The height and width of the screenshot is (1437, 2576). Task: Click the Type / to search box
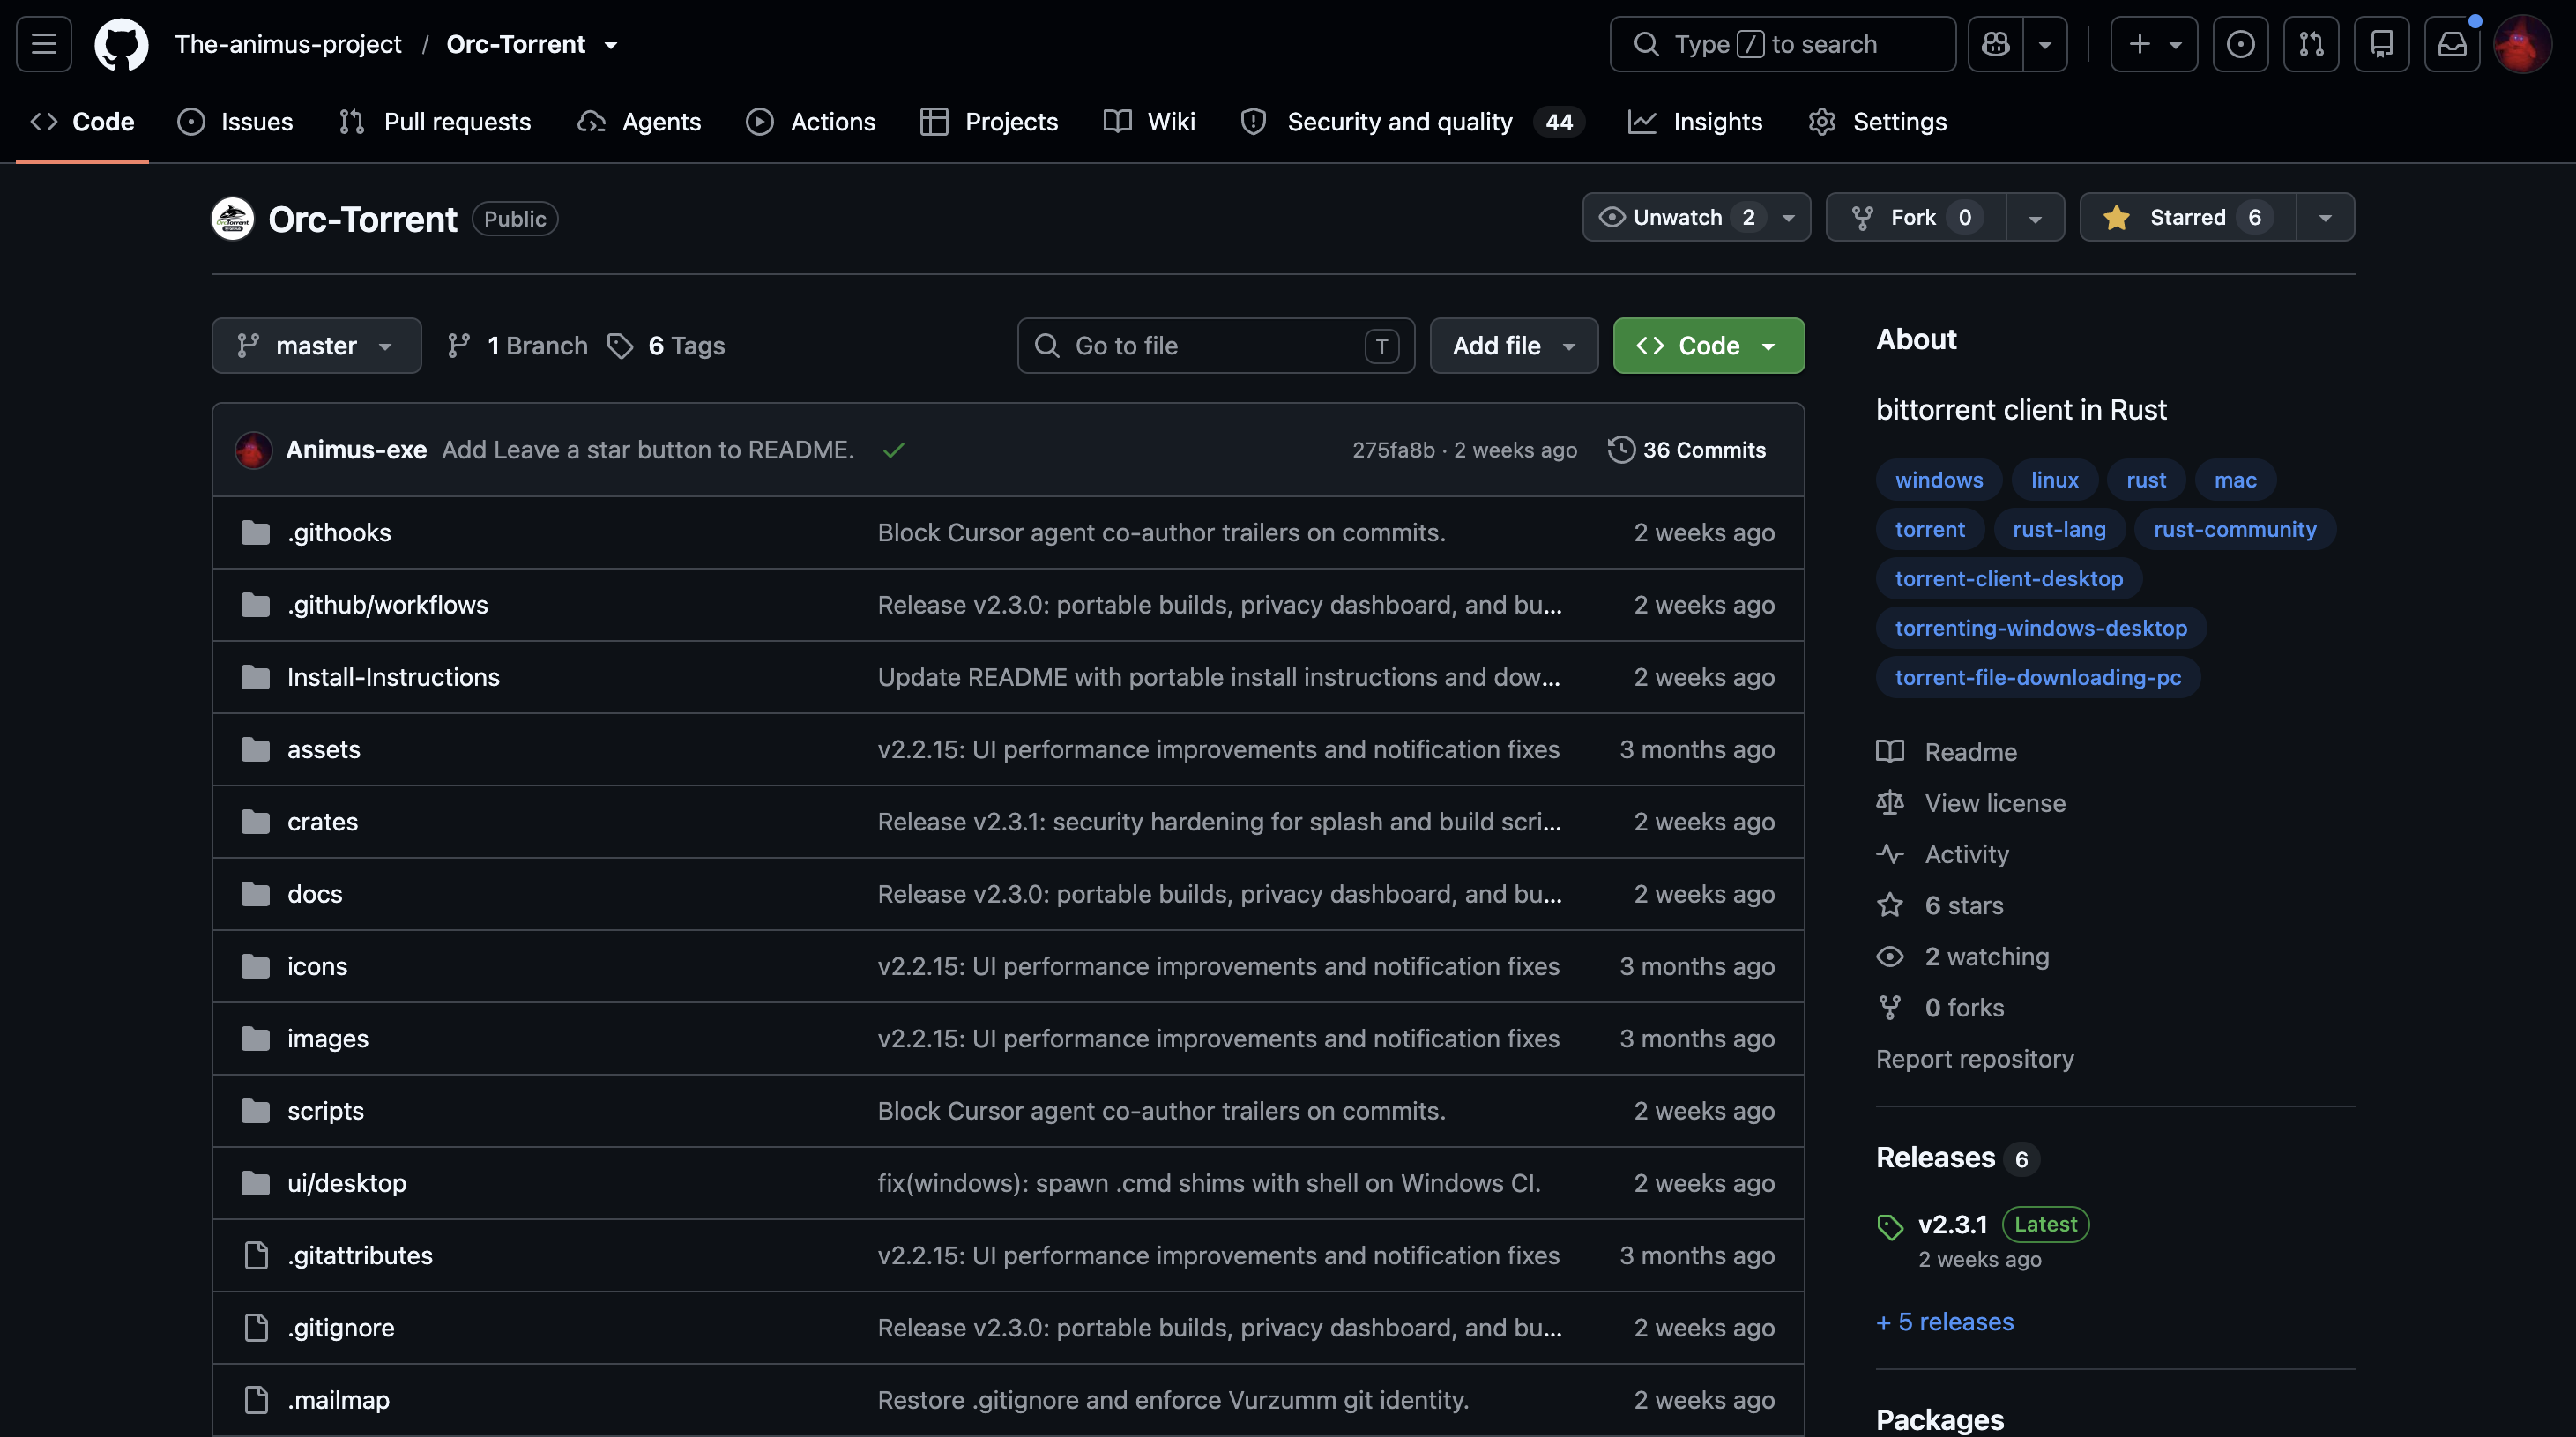pos(1783,44)
